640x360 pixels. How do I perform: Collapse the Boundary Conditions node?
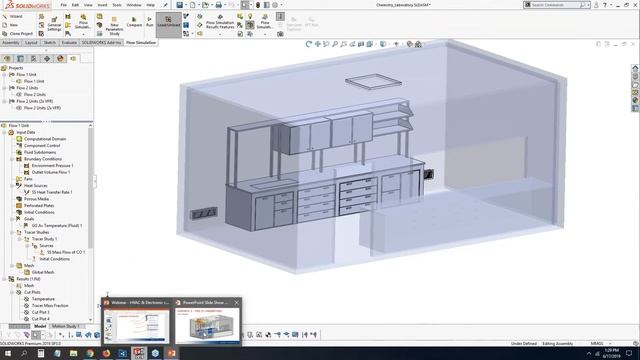[12, 159]
